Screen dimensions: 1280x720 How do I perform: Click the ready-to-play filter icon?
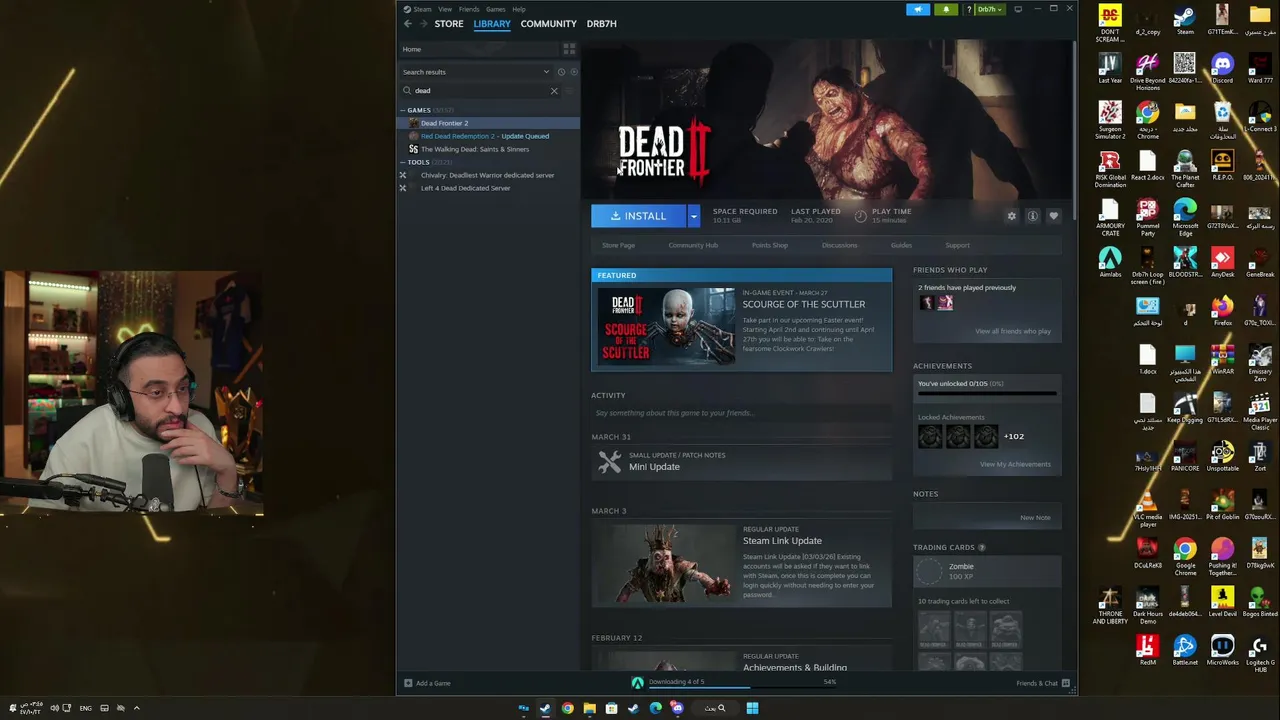point(573,72)
